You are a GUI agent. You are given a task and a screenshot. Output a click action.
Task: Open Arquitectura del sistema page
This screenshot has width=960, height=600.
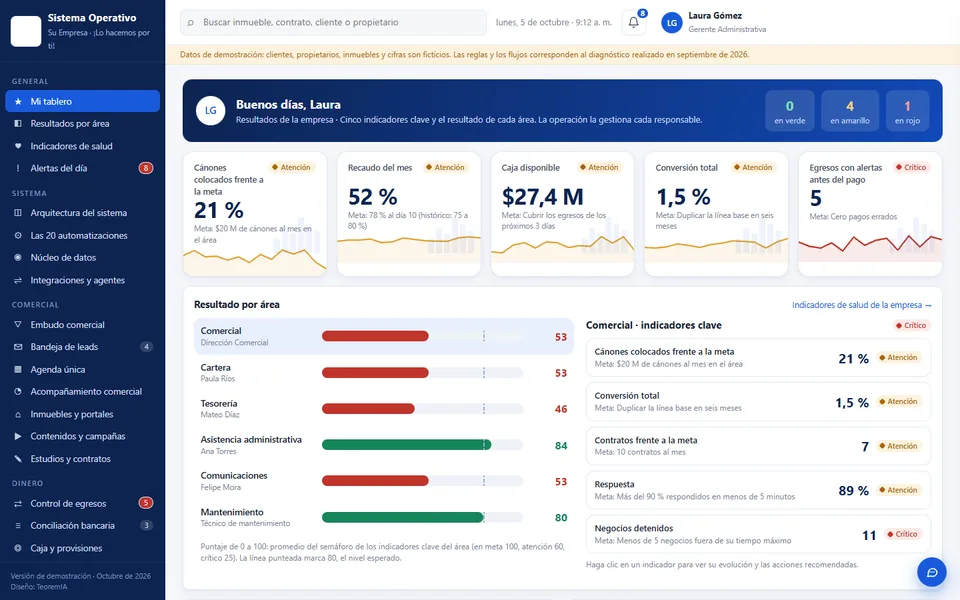click(83, 213)
